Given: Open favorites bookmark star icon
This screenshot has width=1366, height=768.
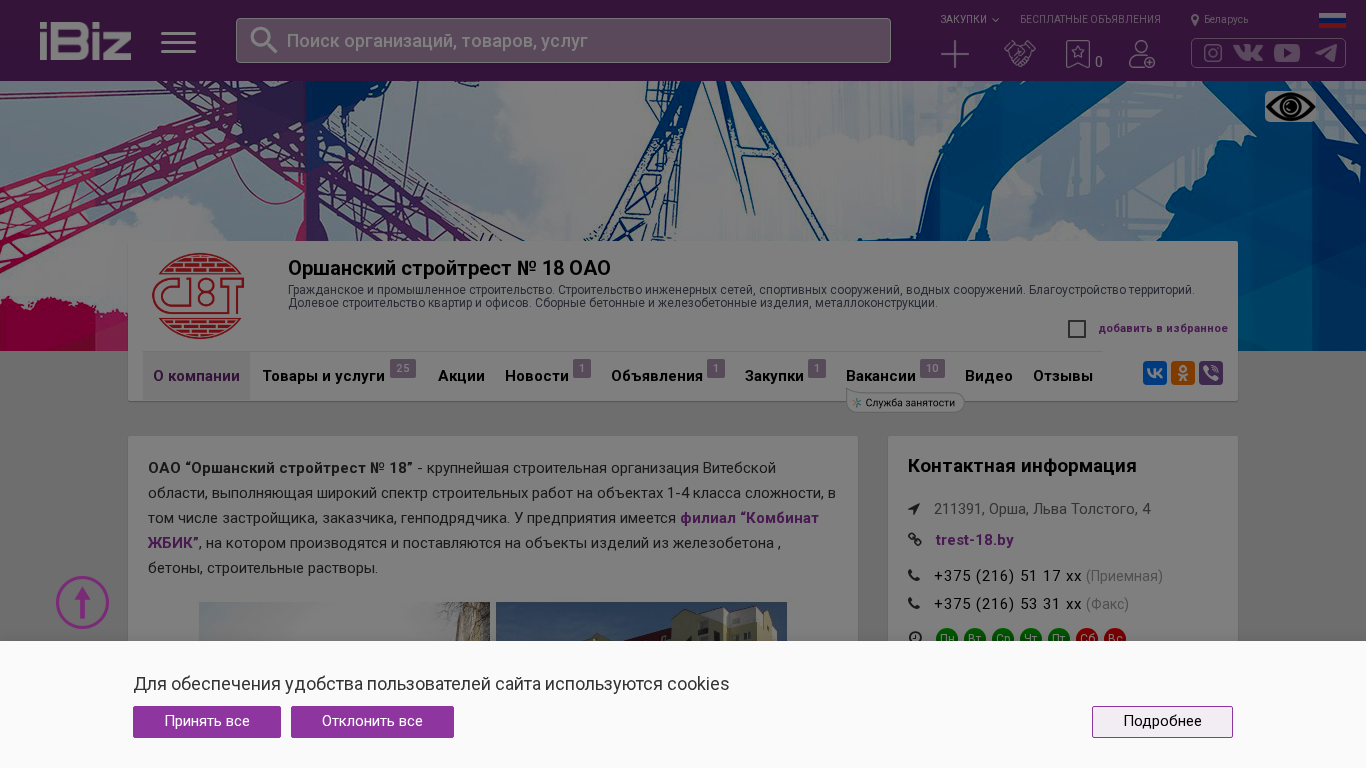Looking at the screenshot, I should click(x=1078, y=54).
